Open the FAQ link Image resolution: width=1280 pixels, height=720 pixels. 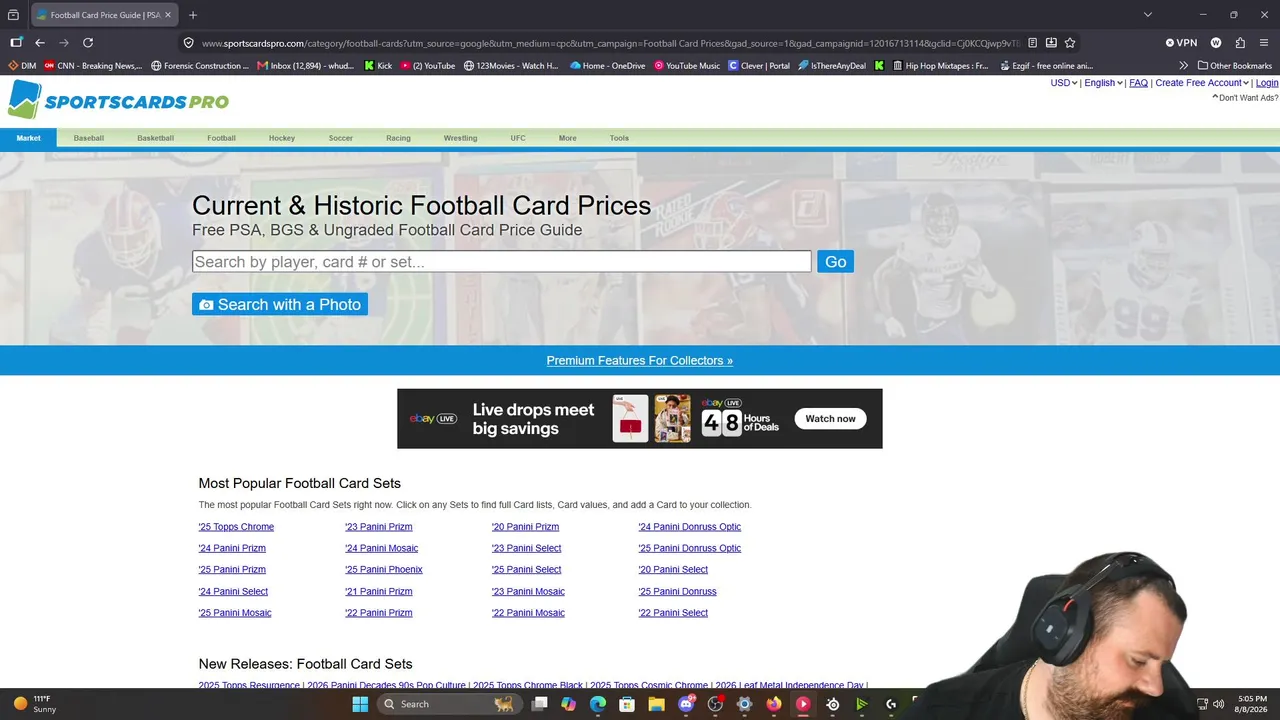1138,83
